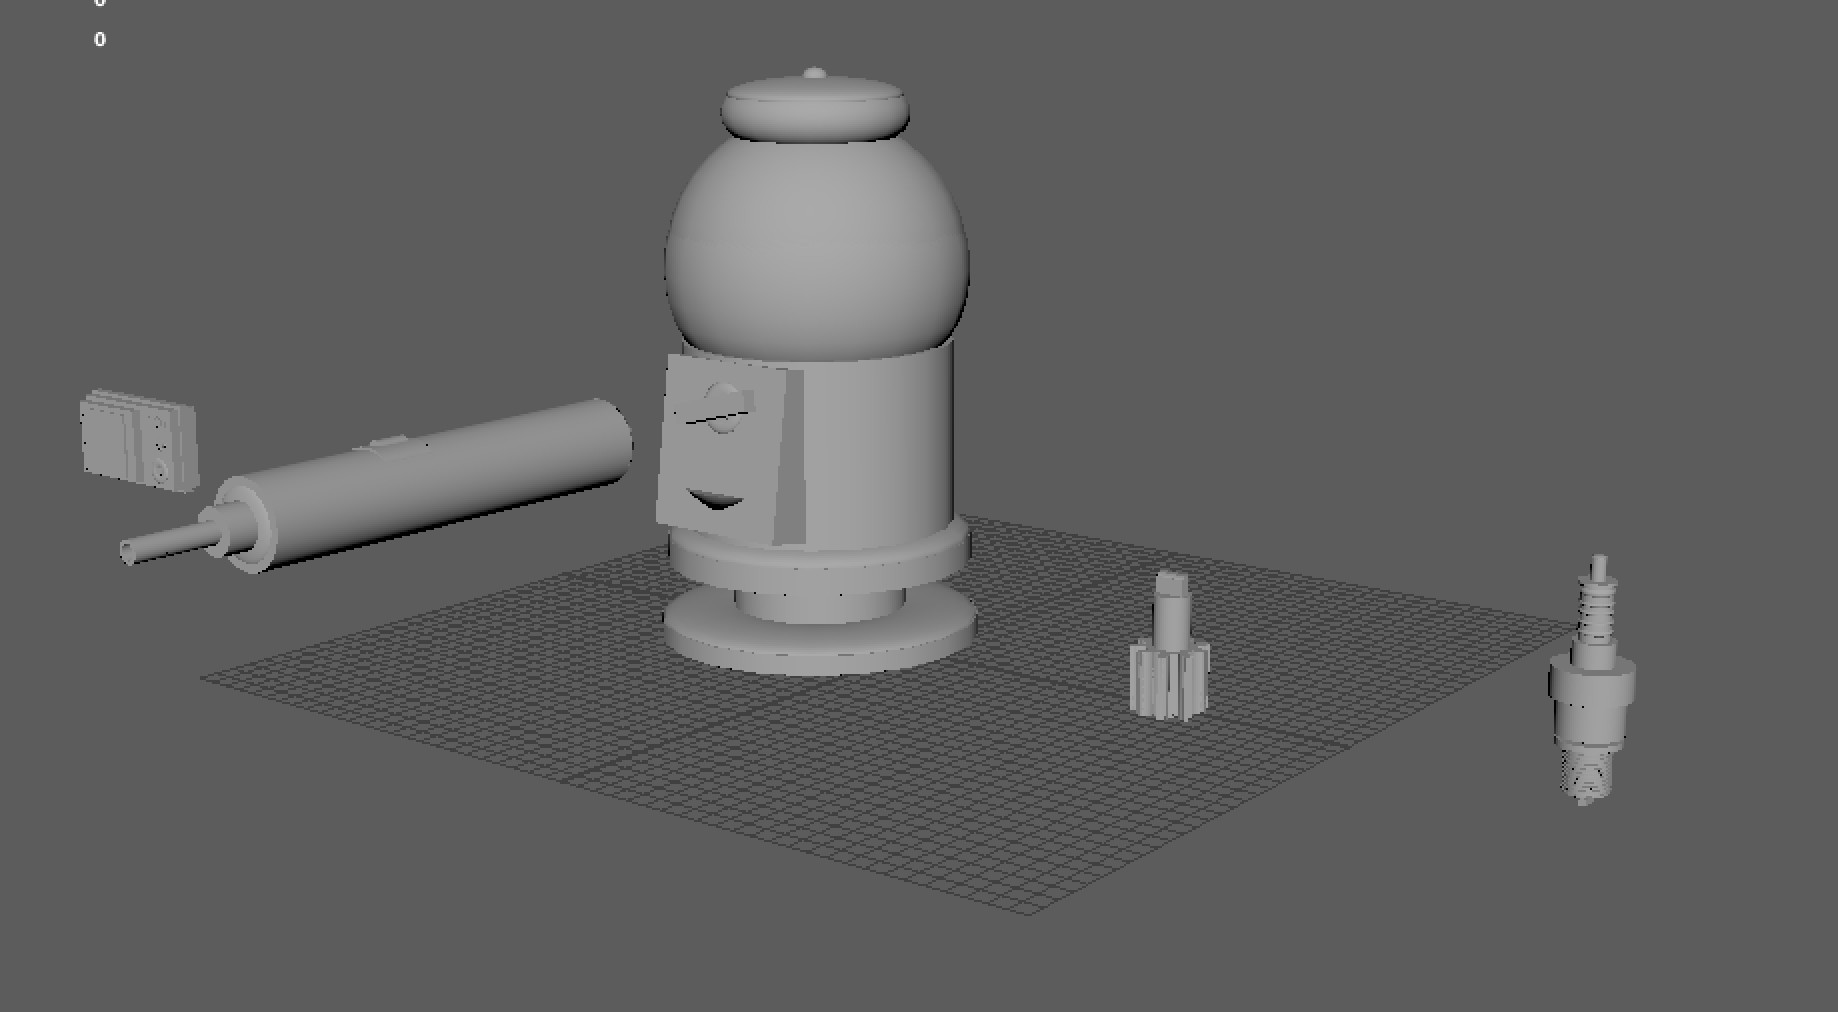Click the lower '0' overlay label
This screenshot has width=1838, height=1012.
99,41
